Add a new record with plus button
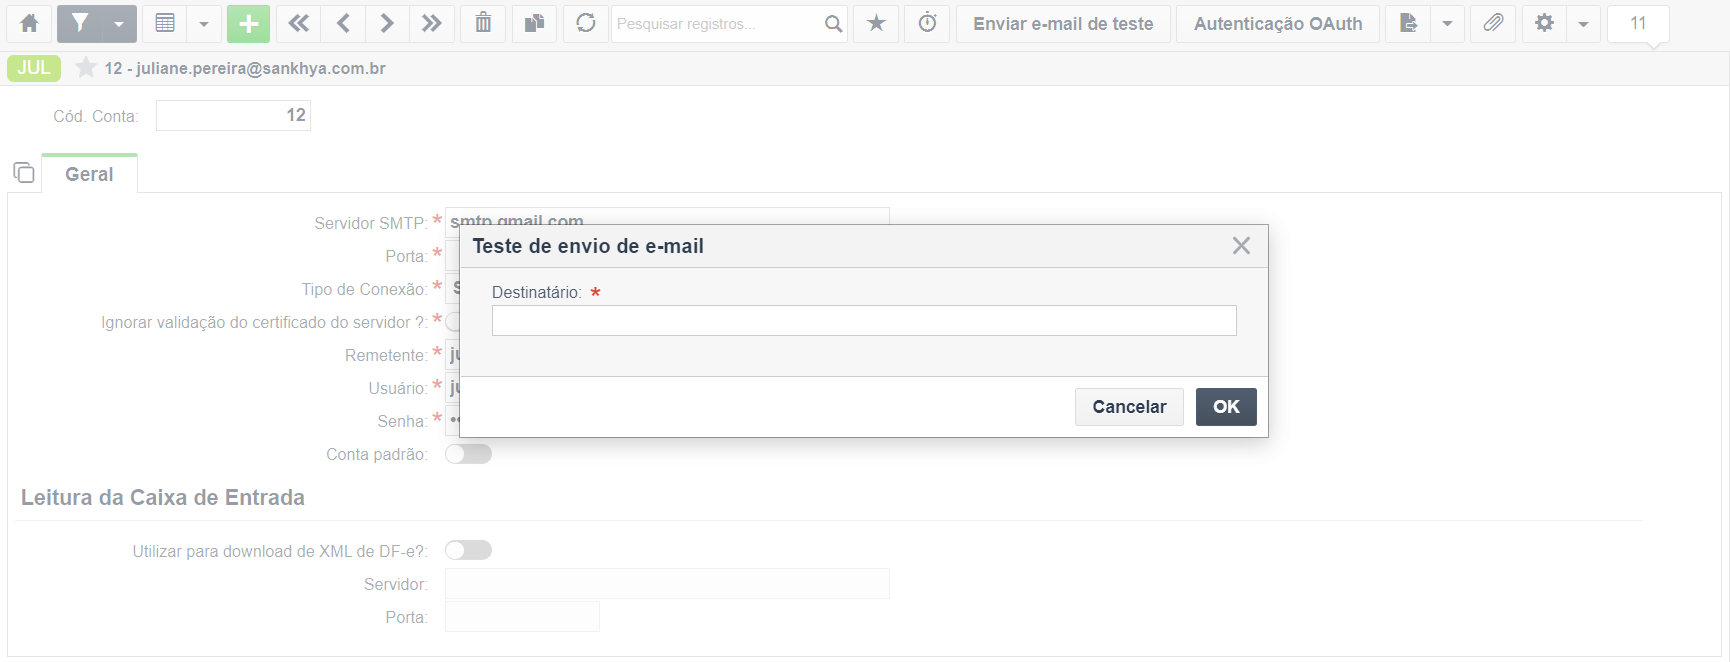Image resolution: width=1730 pixels, height=662 pixels. 248,23
